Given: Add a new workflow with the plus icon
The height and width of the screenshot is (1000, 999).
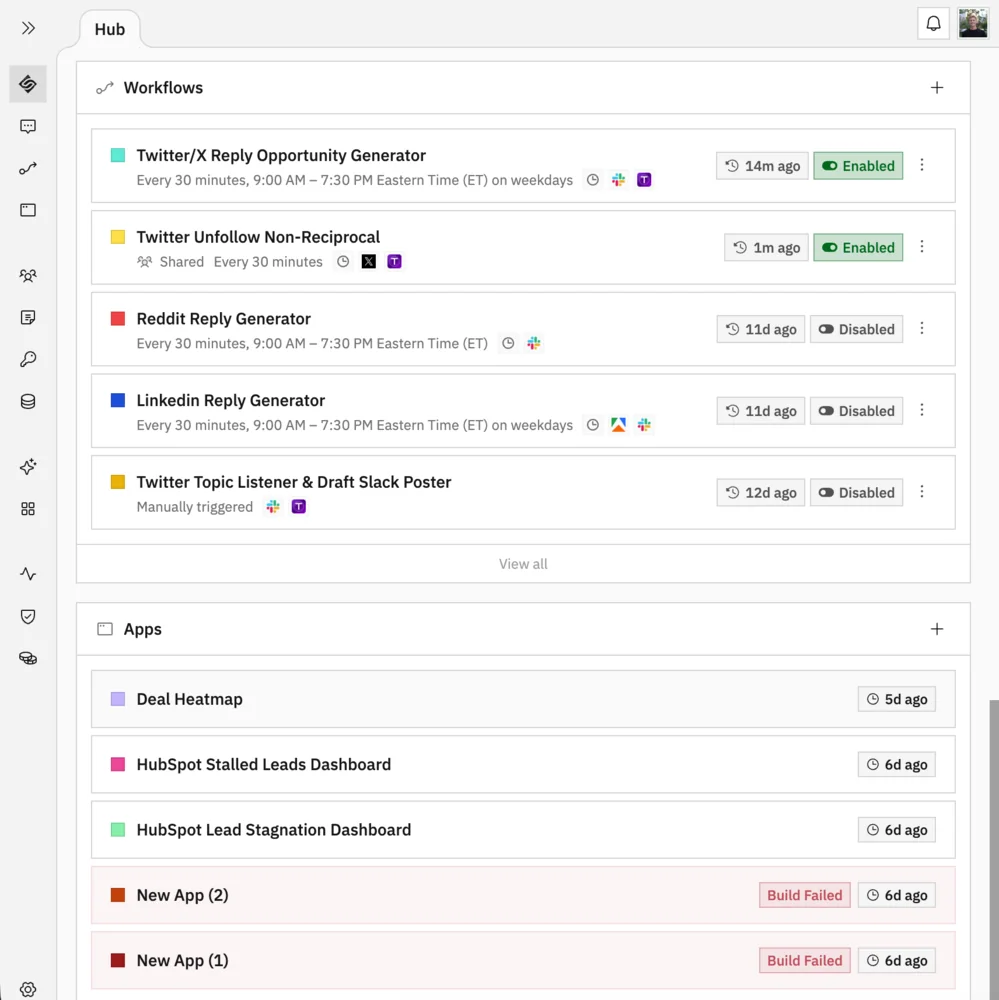Looking at the screenshot, I should coord(936,88).
